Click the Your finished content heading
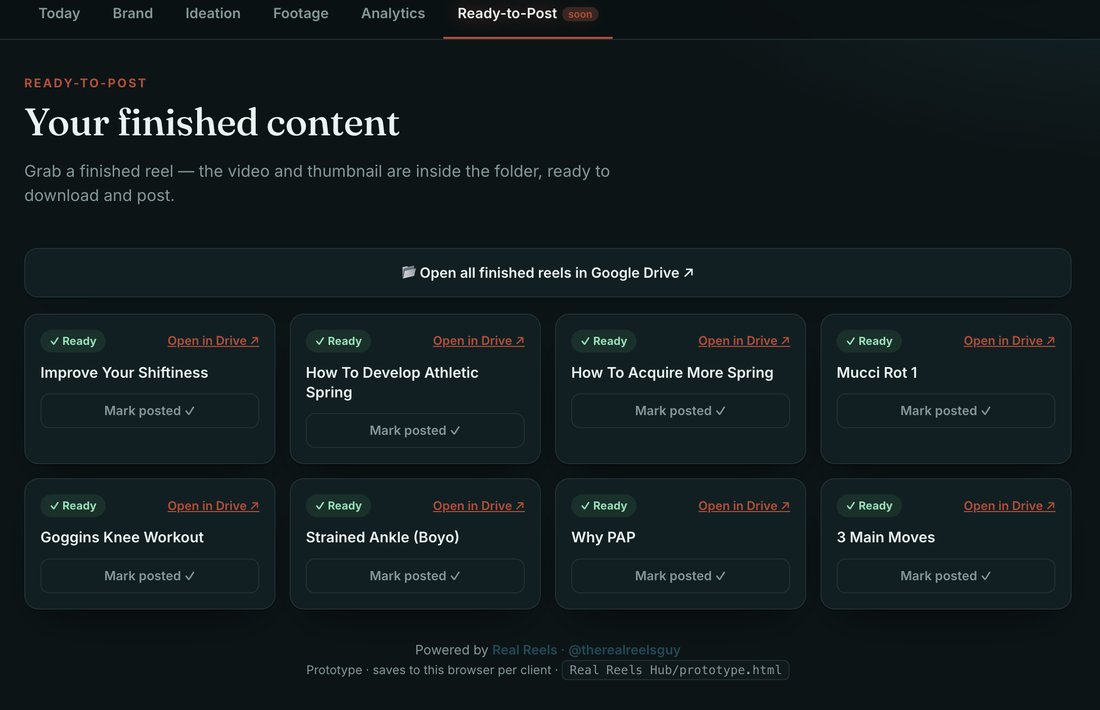 [x=212, y=123]
